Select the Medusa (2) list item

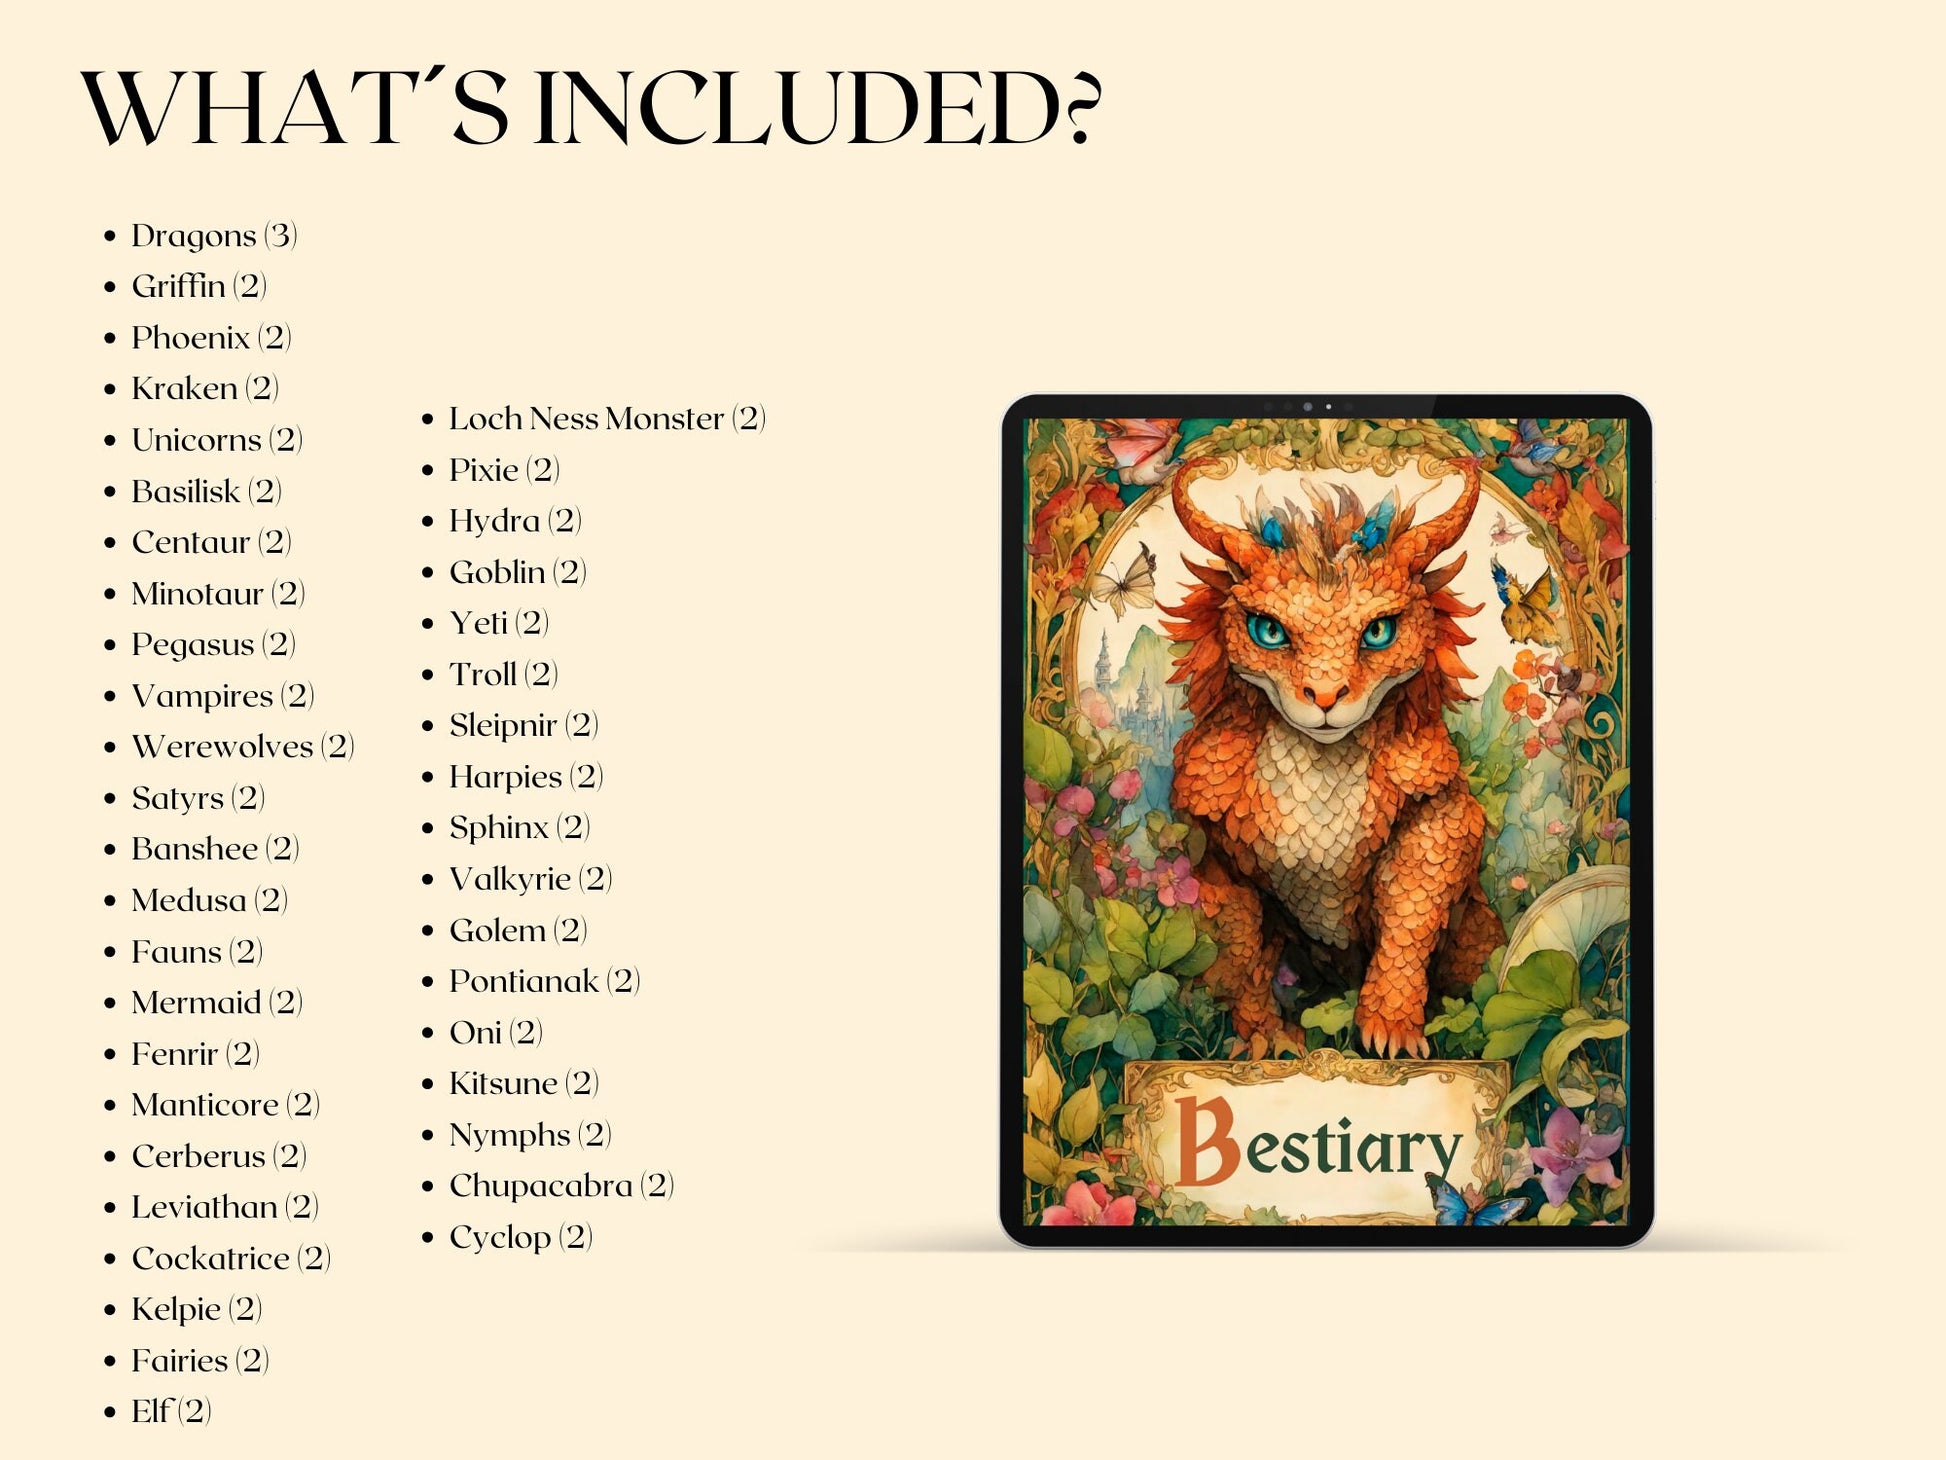click(x=209, y=901)
